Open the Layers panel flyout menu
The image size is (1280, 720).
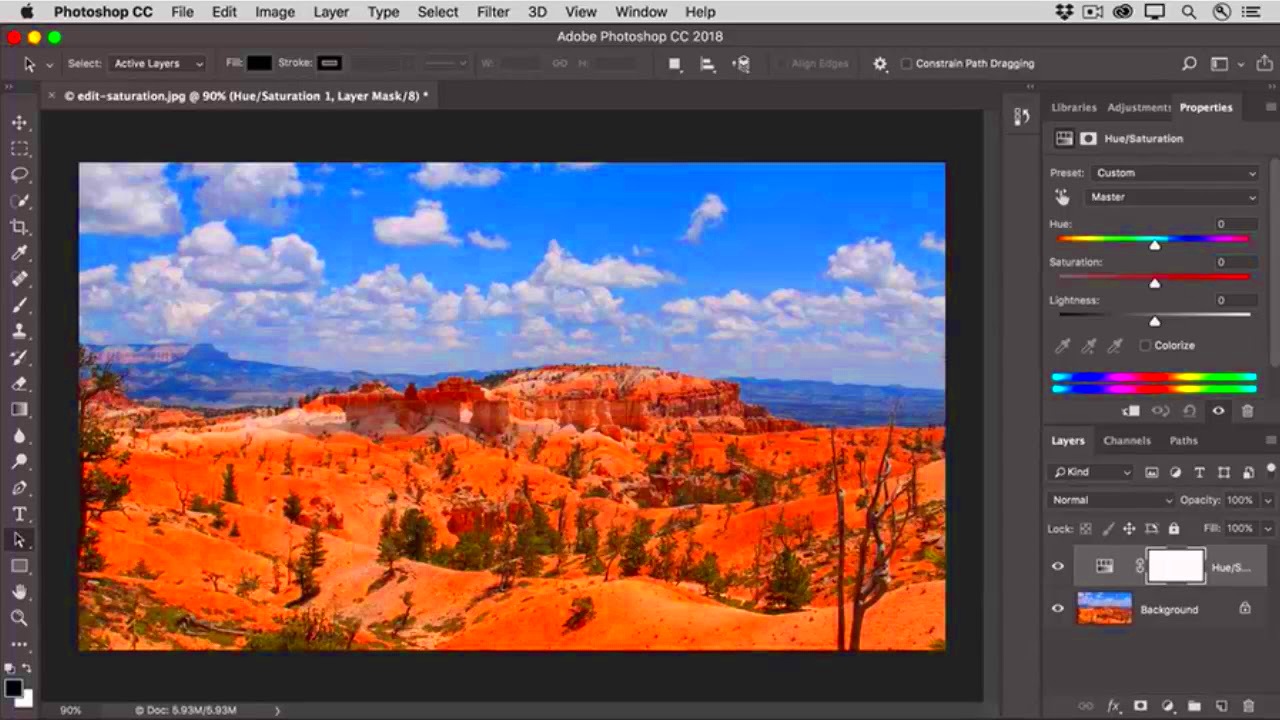tap(1271, 440)
